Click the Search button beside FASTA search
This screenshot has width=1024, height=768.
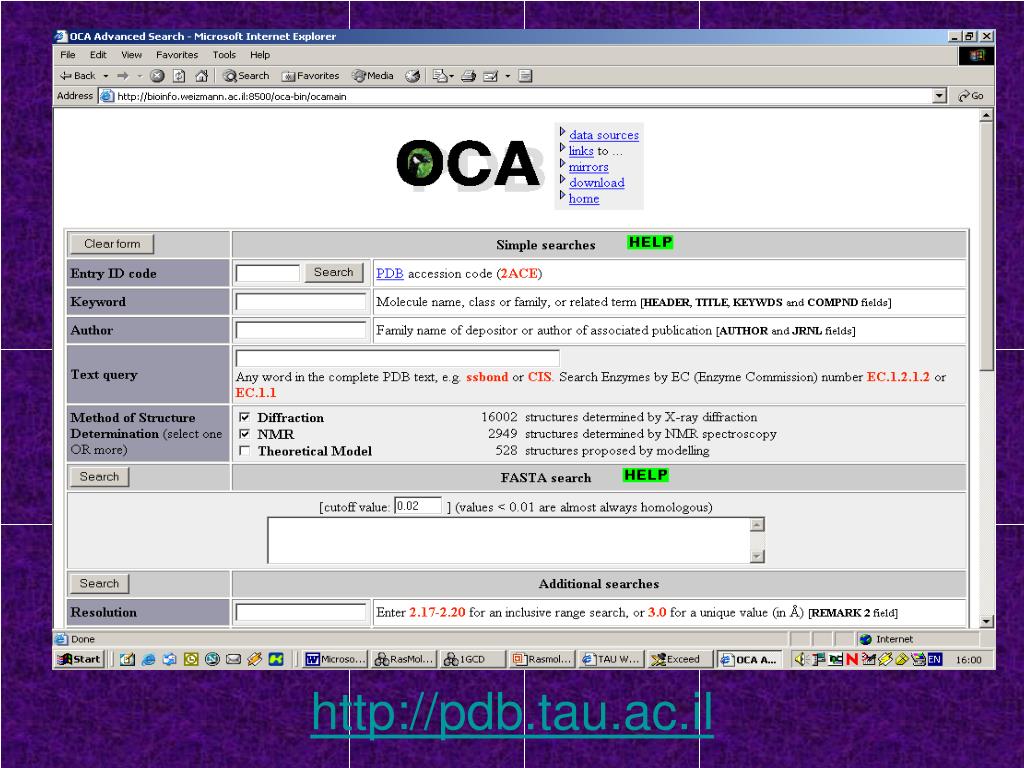click(99, 477)
